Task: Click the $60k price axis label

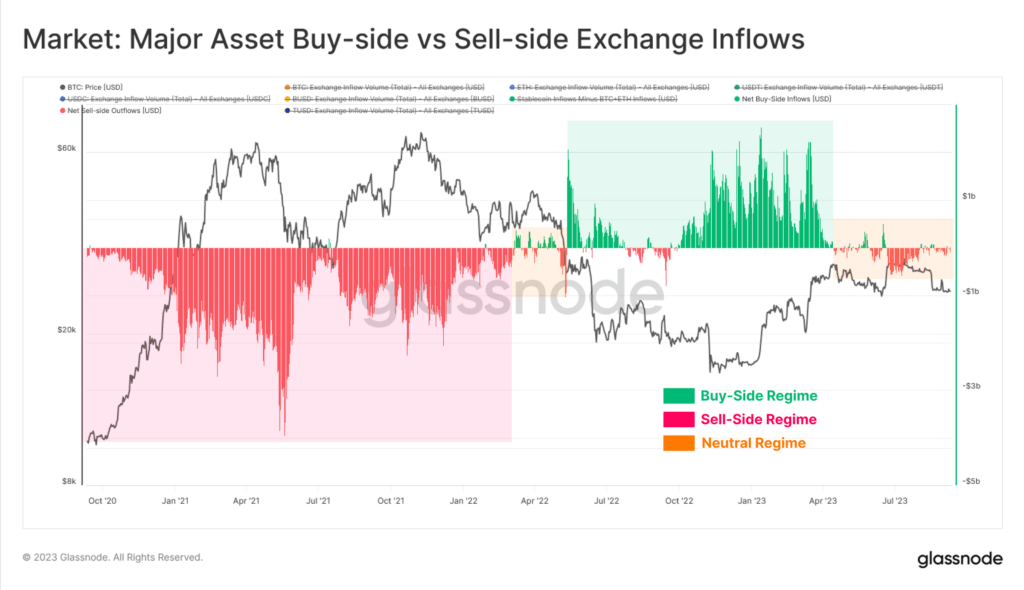Action: [67, 148]
